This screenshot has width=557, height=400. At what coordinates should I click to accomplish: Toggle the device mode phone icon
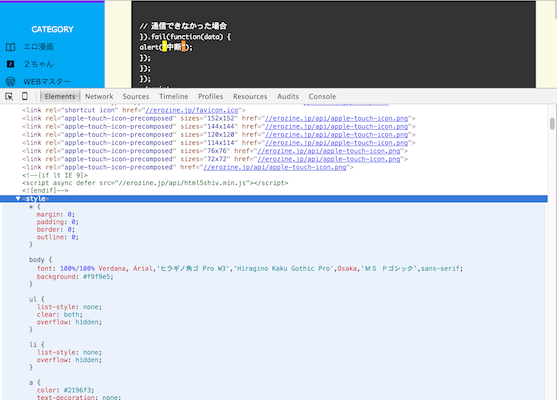(x=25, y=96)
